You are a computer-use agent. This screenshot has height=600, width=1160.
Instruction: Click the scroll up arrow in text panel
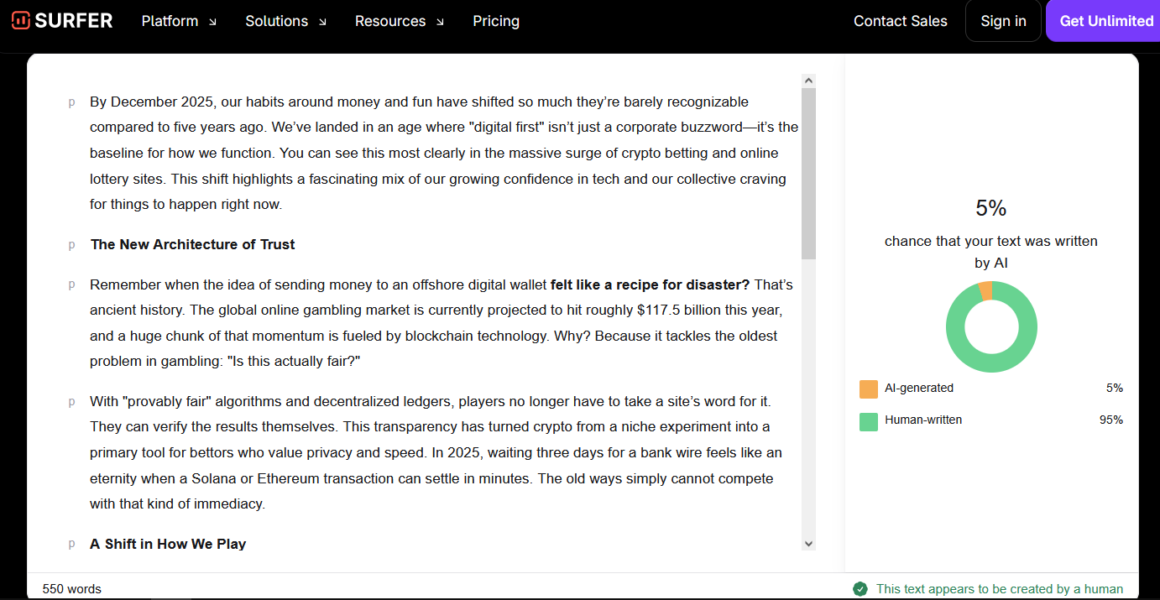809,81
